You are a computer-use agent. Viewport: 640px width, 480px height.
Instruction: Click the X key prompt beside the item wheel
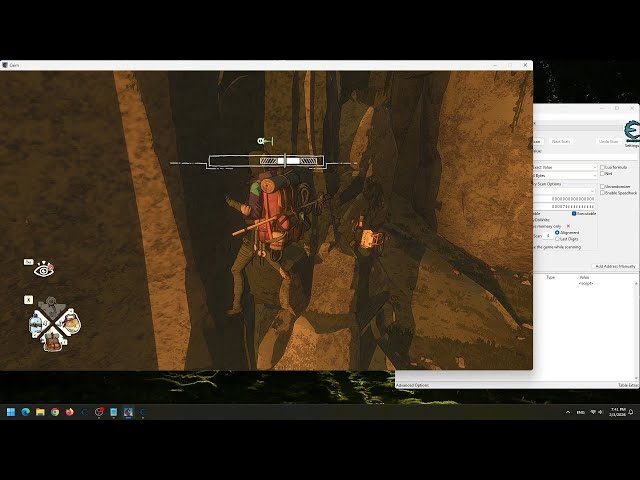click(x=28, y=300)
